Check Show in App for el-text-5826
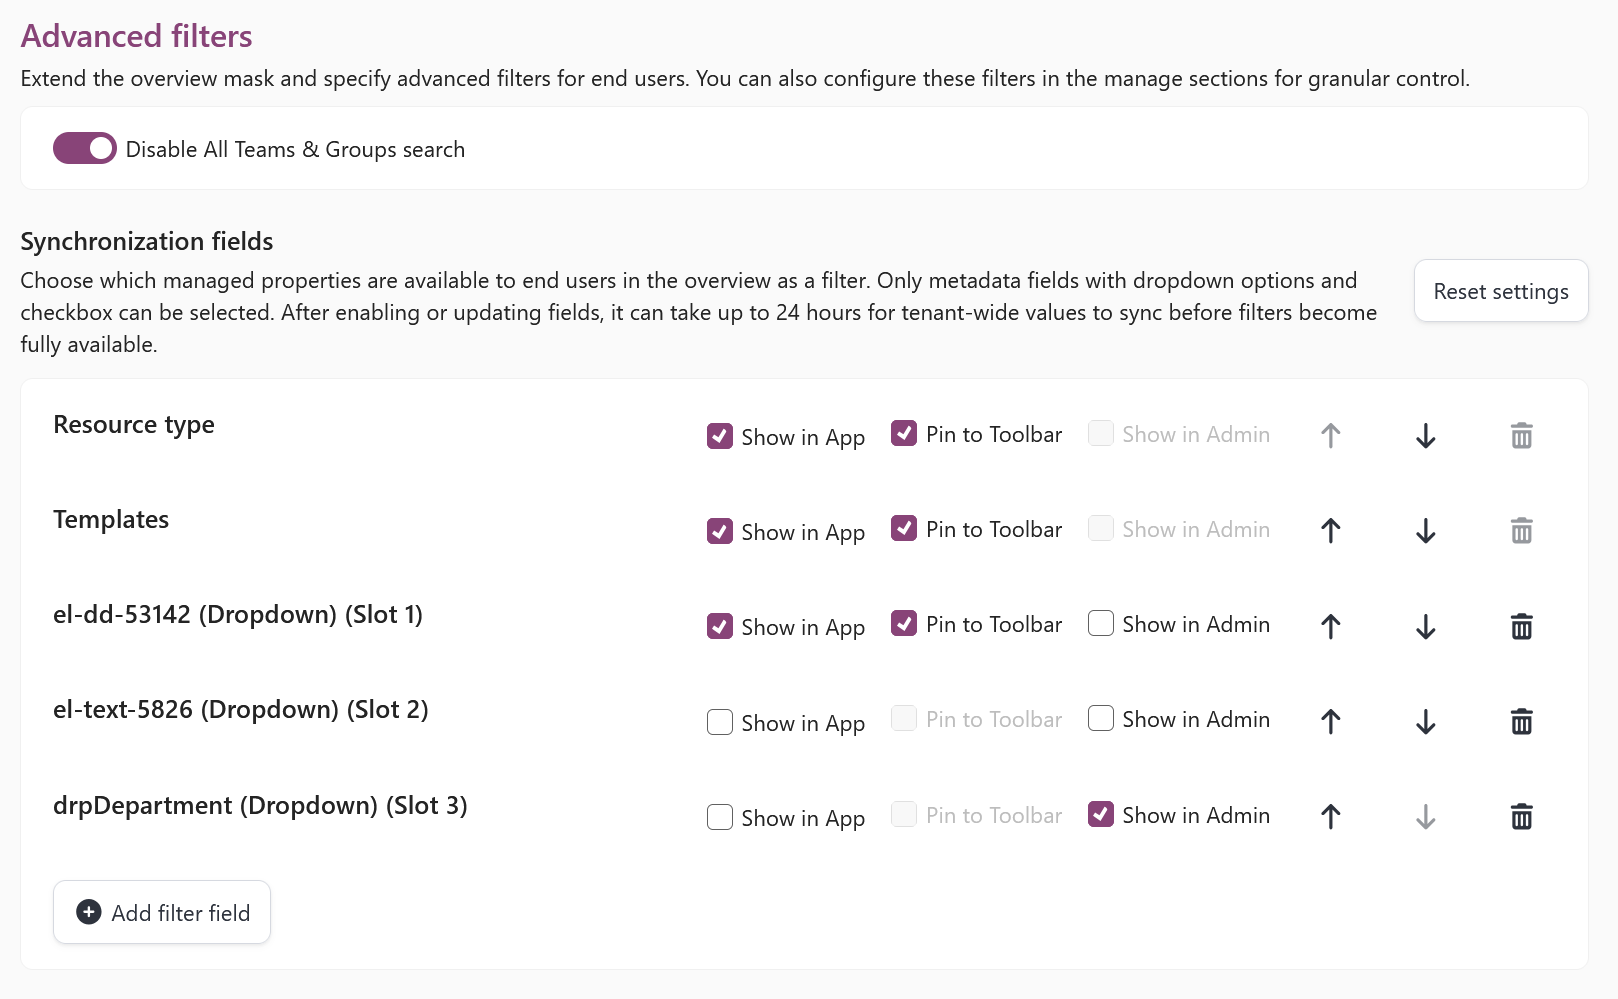 (720, 722)
